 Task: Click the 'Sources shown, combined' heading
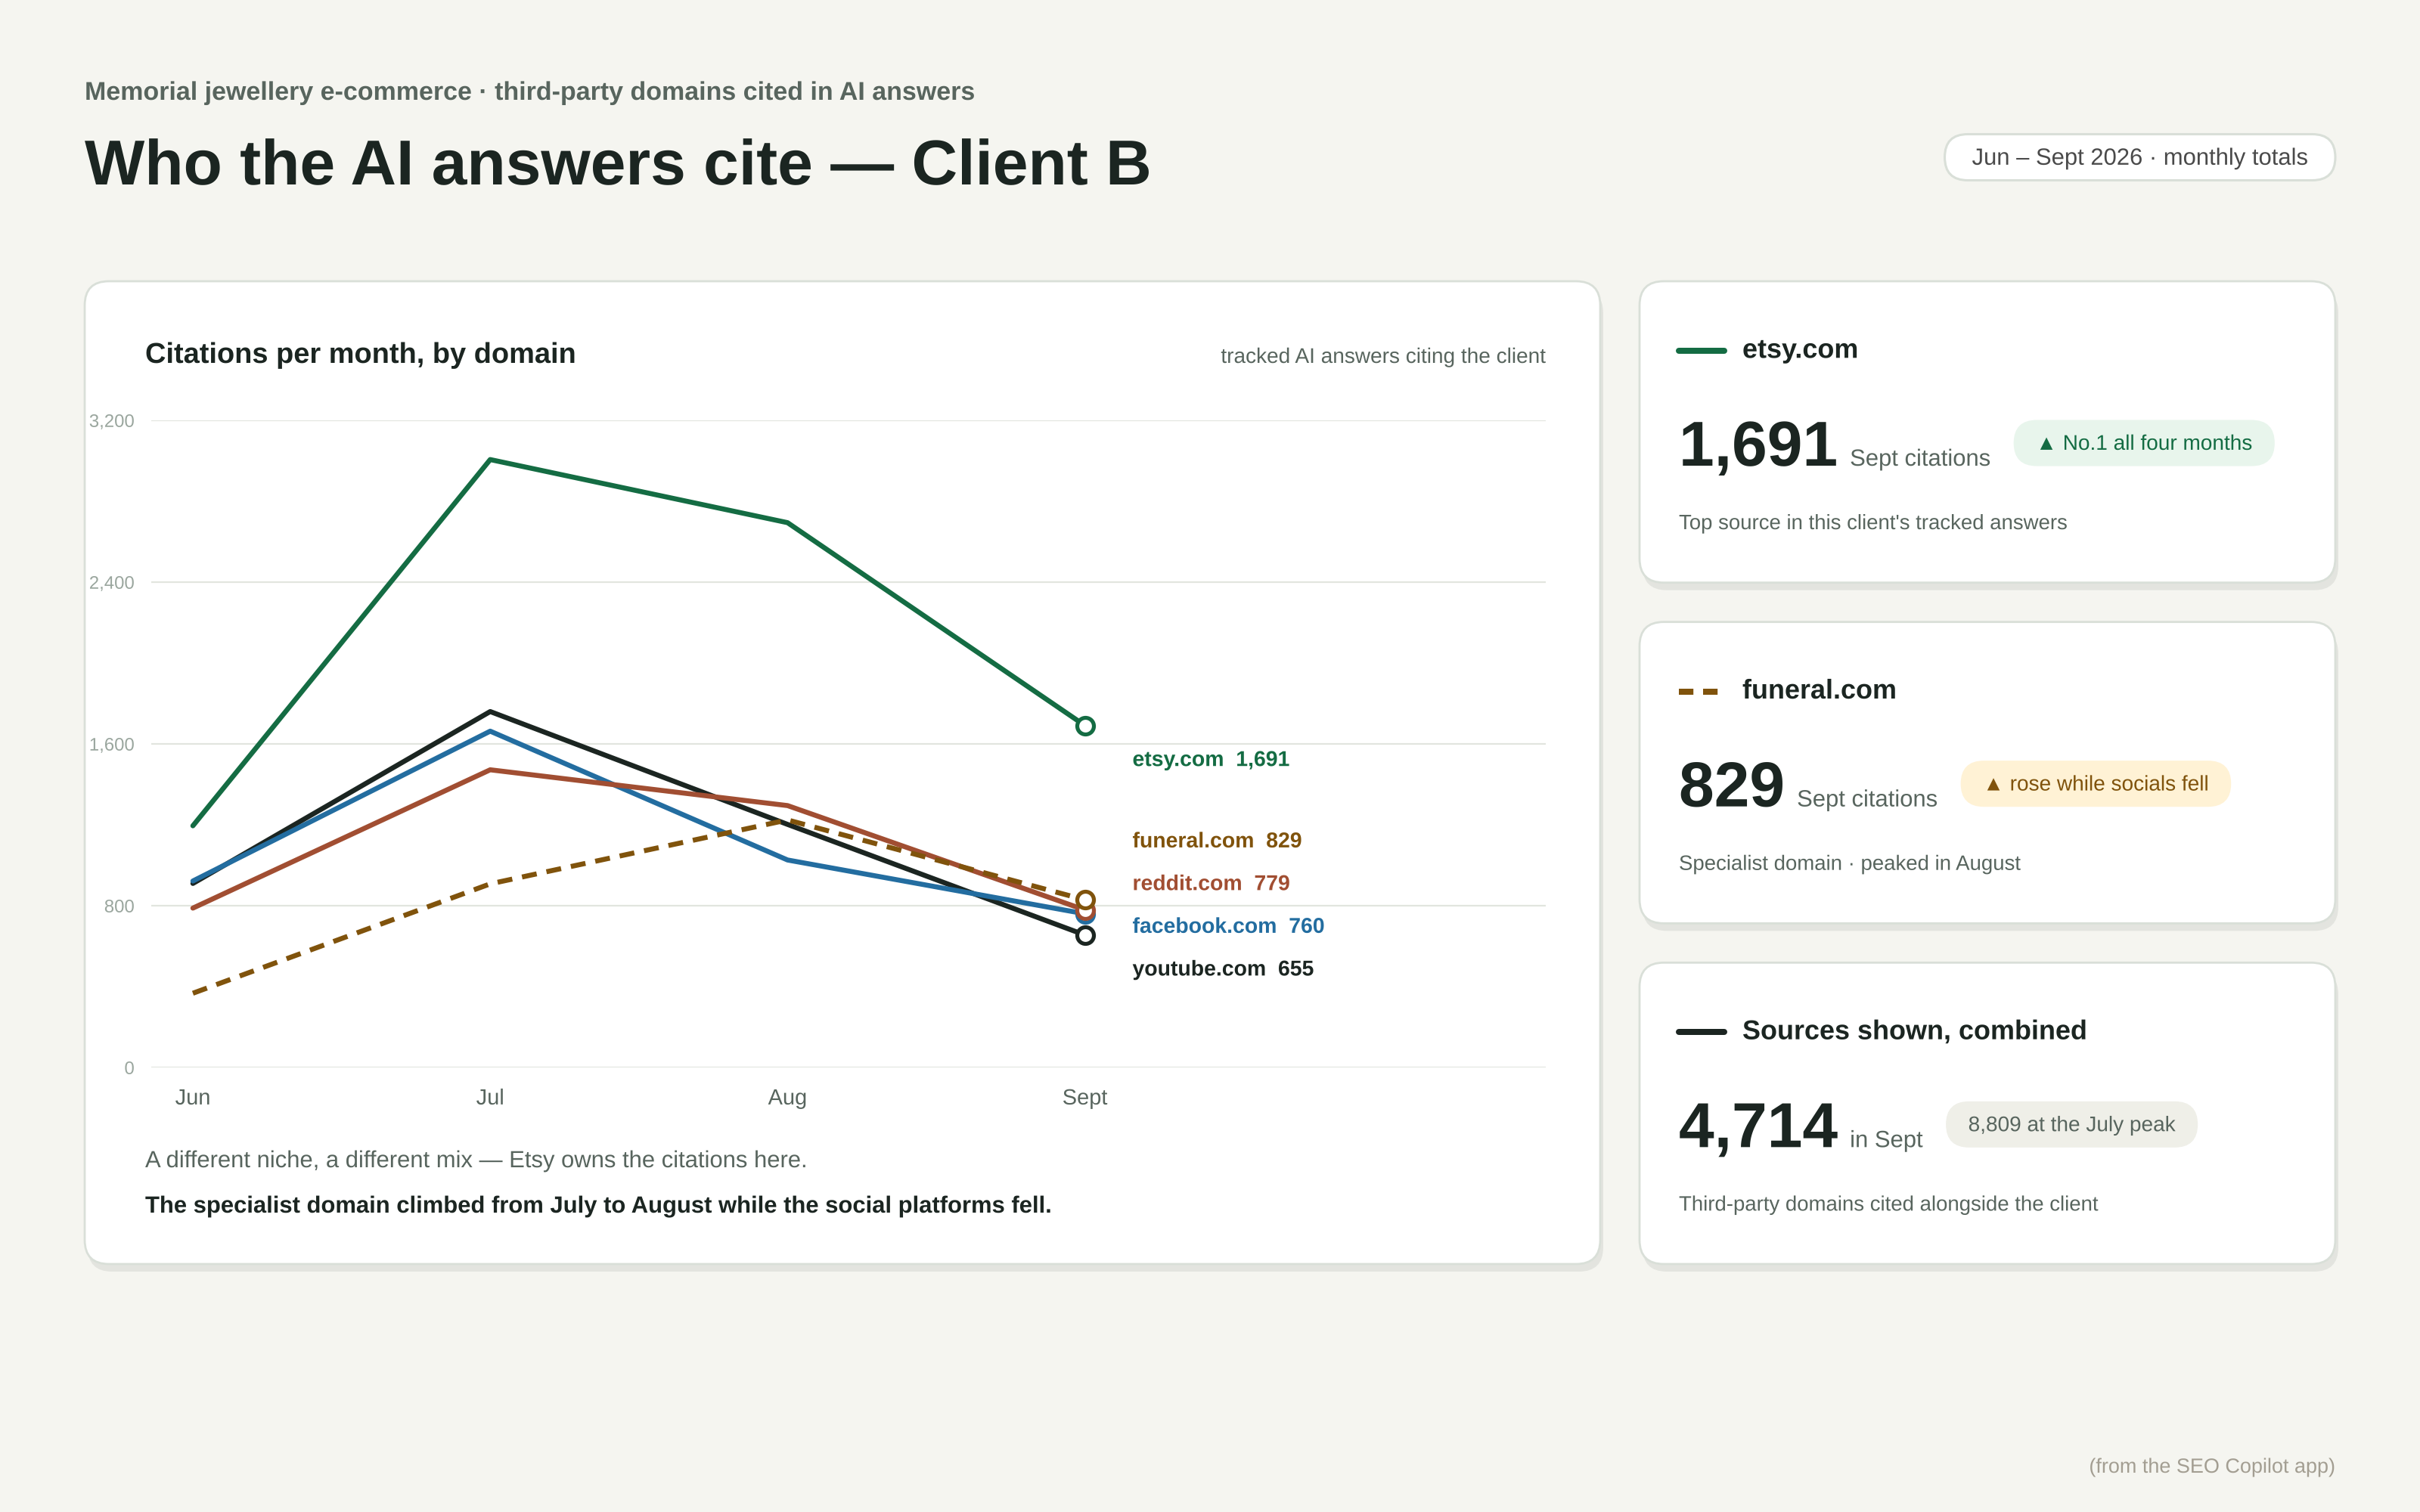[1914, 1030]
